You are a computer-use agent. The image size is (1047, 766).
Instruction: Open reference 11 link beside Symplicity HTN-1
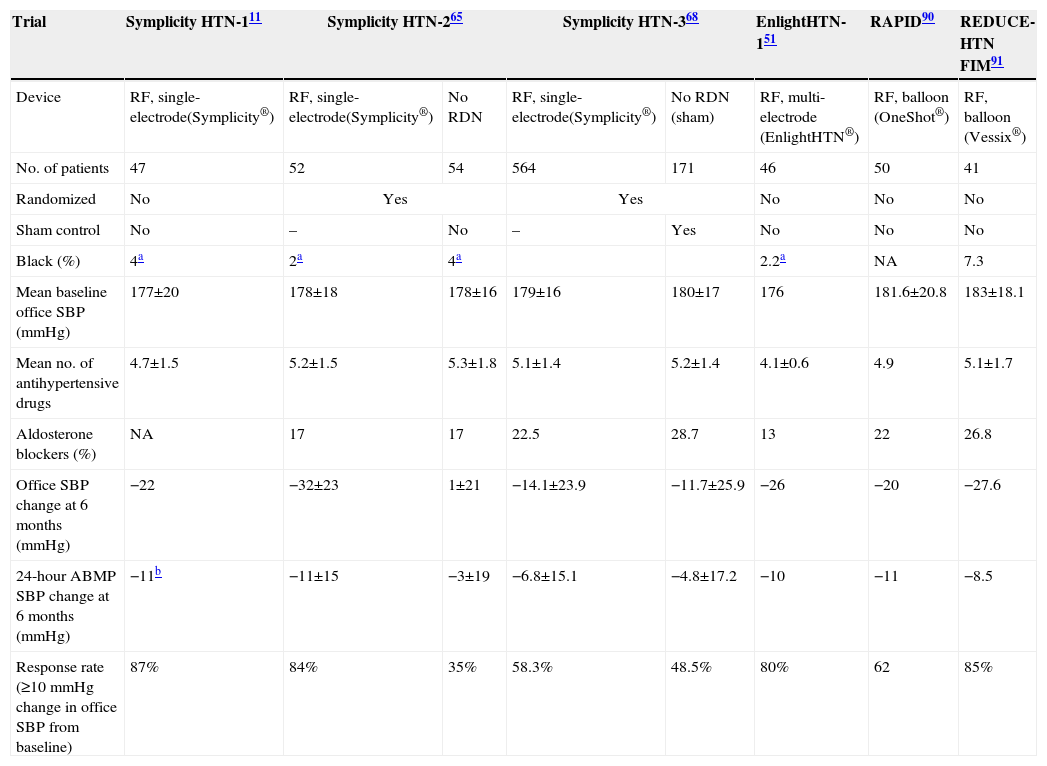coord(255,18)
